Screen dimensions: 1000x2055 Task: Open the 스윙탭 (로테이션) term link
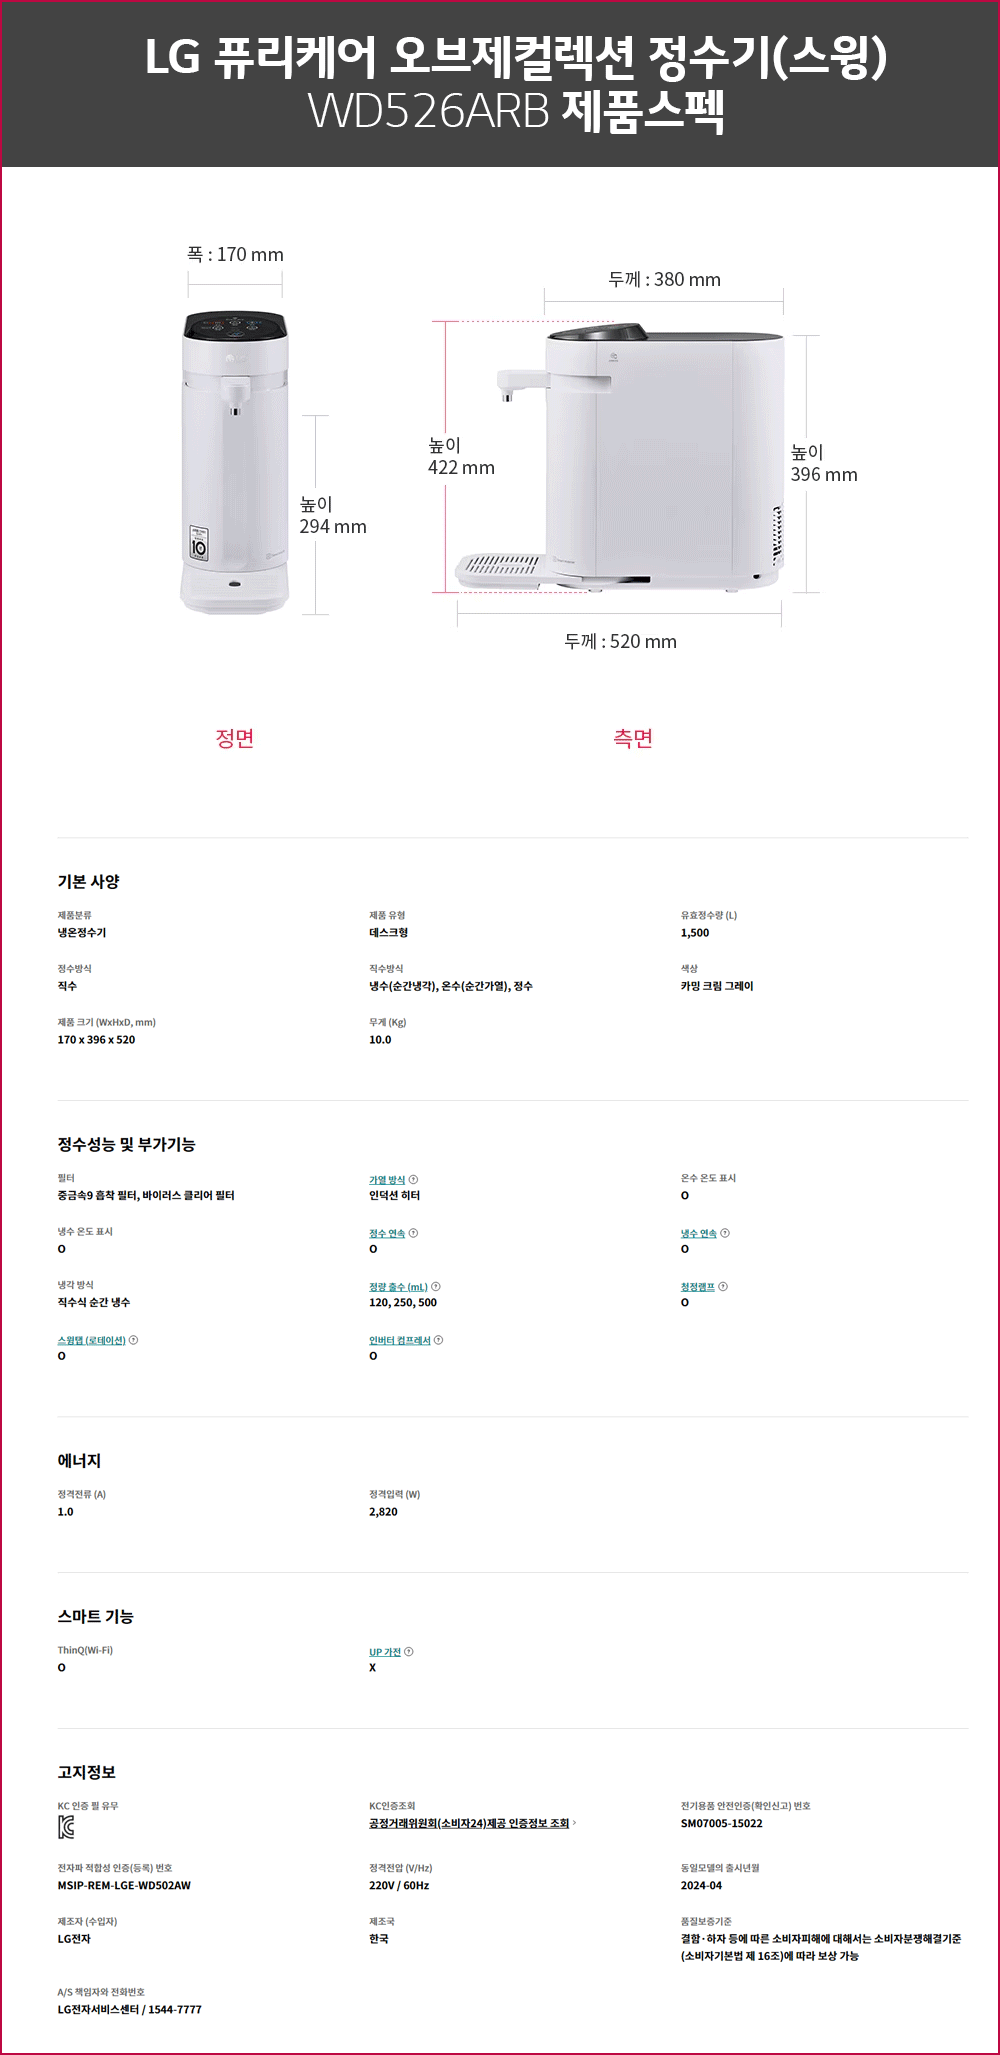[x=92, y=1340]
